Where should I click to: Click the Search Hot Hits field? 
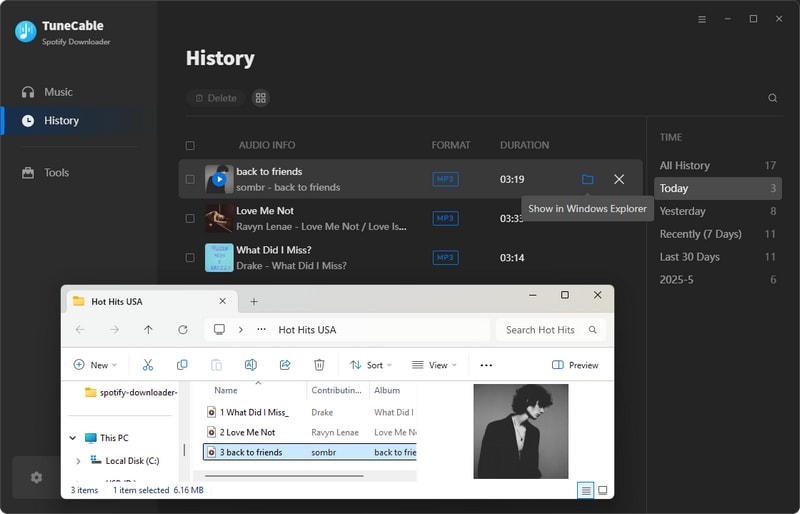point(551,330)
